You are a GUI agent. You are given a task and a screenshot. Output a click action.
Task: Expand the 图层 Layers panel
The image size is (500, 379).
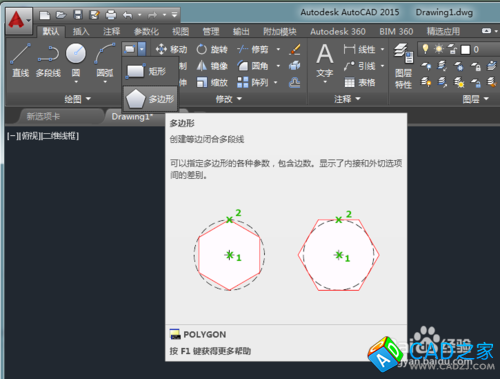476,99
